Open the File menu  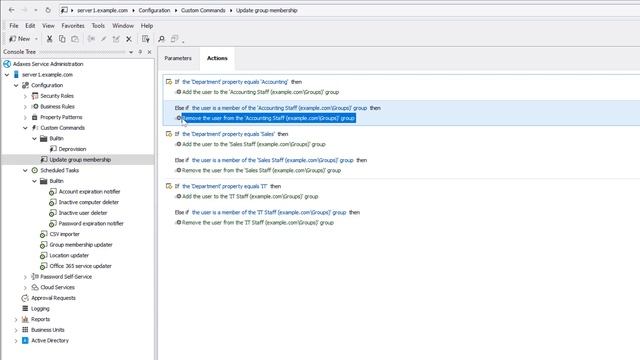14,26
